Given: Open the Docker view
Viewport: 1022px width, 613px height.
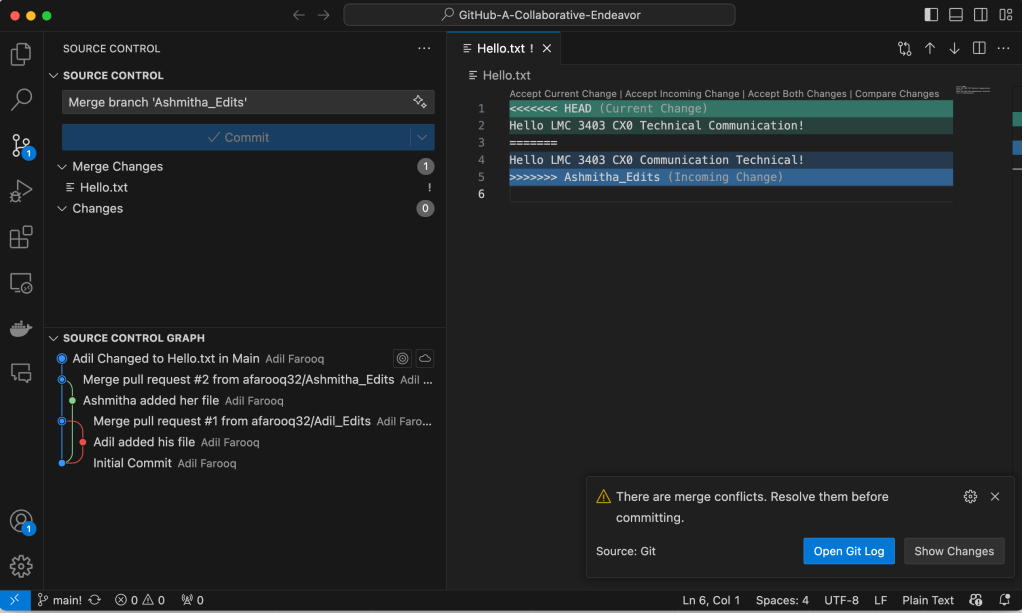Looking at the screenshot, I should [21, 328].
